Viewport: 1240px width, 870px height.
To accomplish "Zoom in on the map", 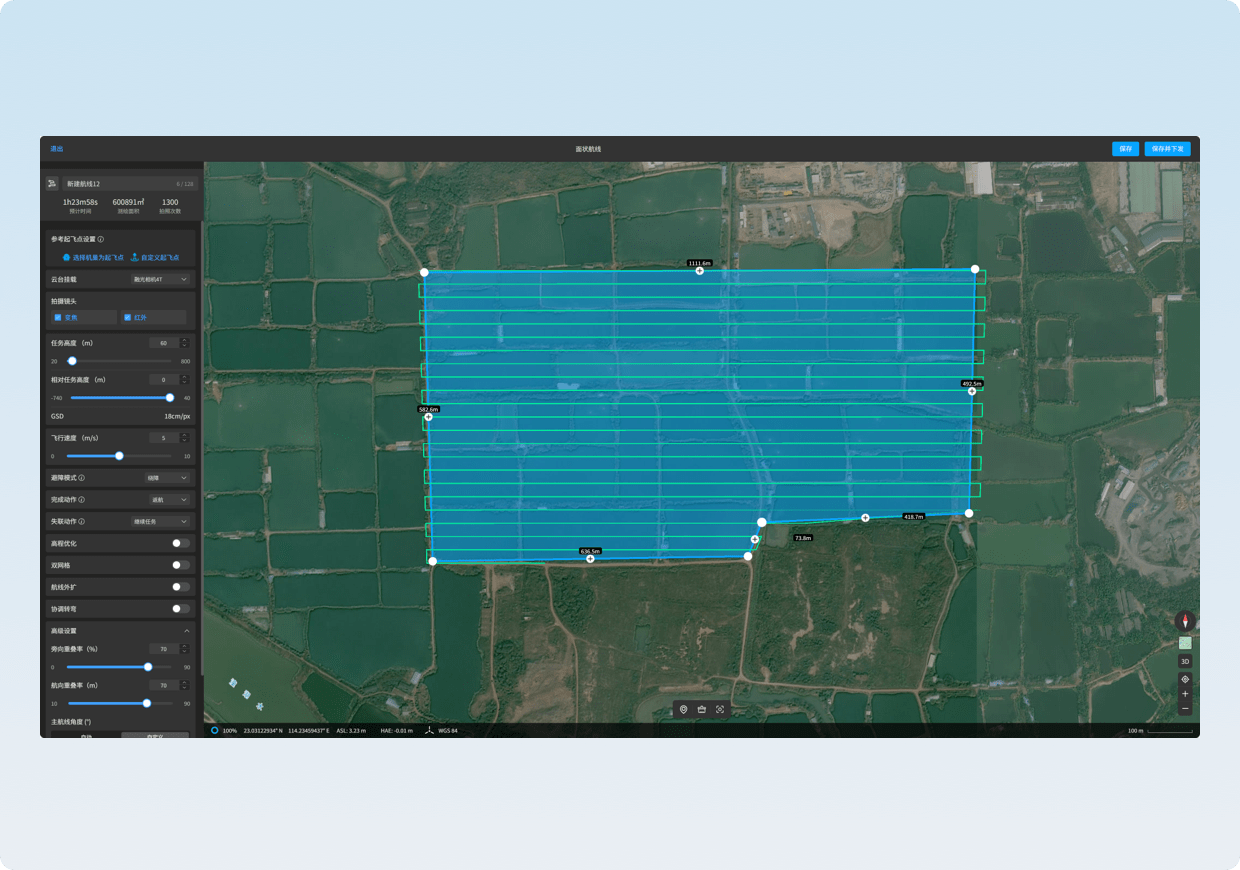I will pos(1185,694).
